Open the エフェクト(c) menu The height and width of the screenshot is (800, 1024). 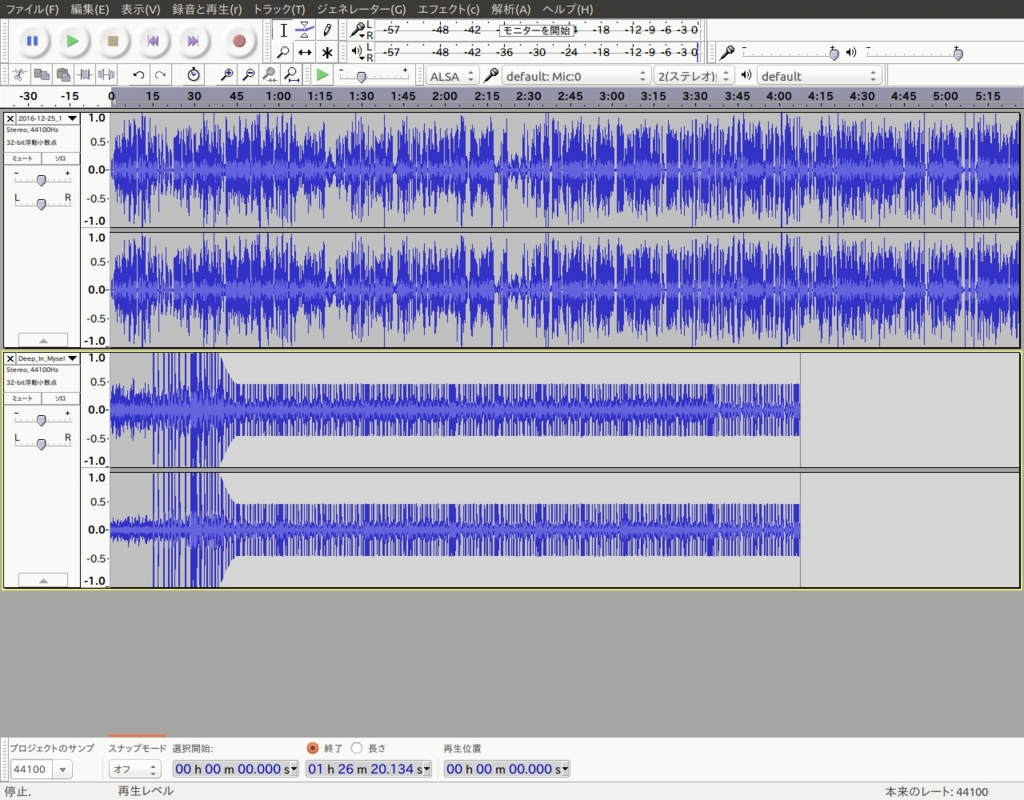449,9
